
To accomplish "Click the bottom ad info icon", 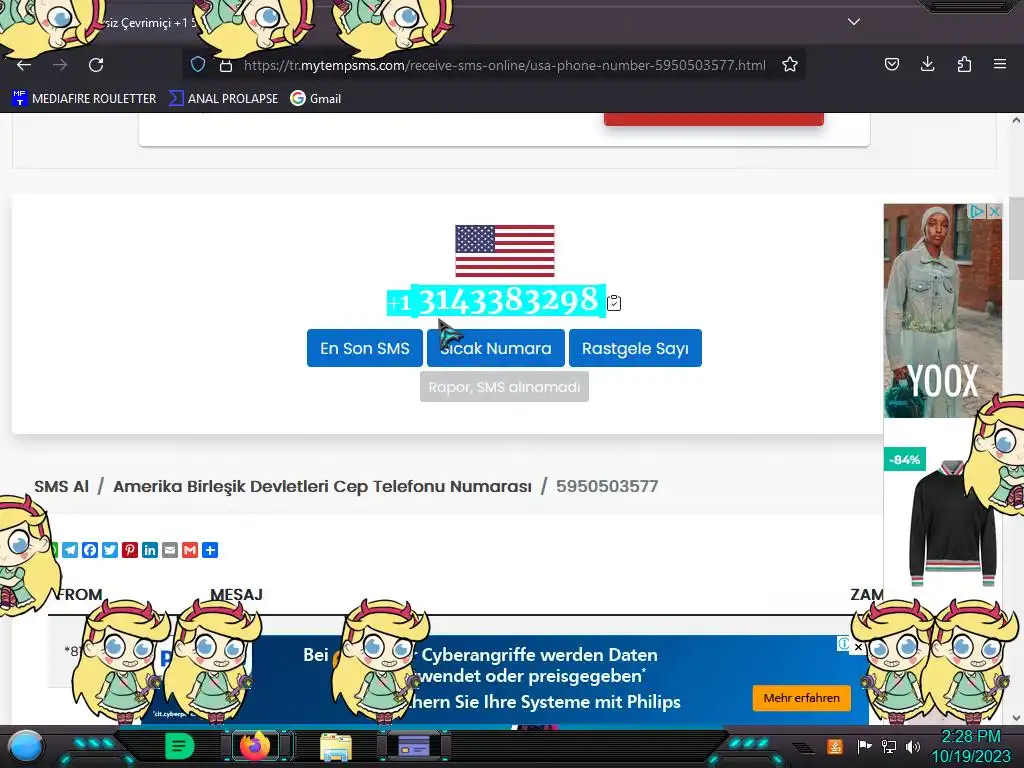I will pyautogui.click(x=844, y=644).
